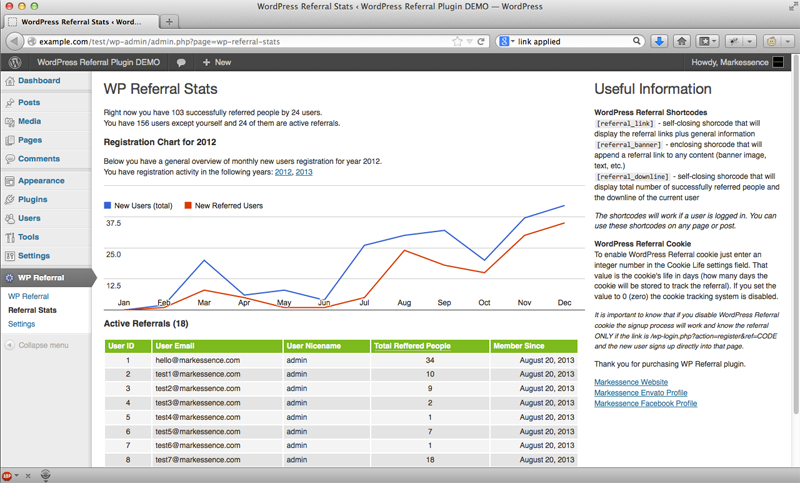This screenshot has width=800, height=483.
Task: Open the New content admin bar menu
Action: (217, 62)
